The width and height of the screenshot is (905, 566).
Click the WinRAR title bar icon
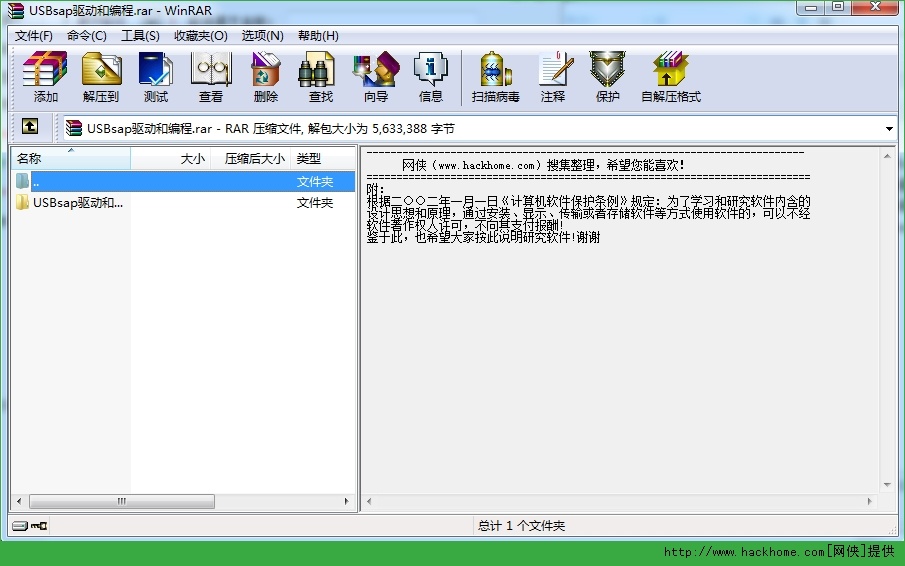click(x=16, y=10)
